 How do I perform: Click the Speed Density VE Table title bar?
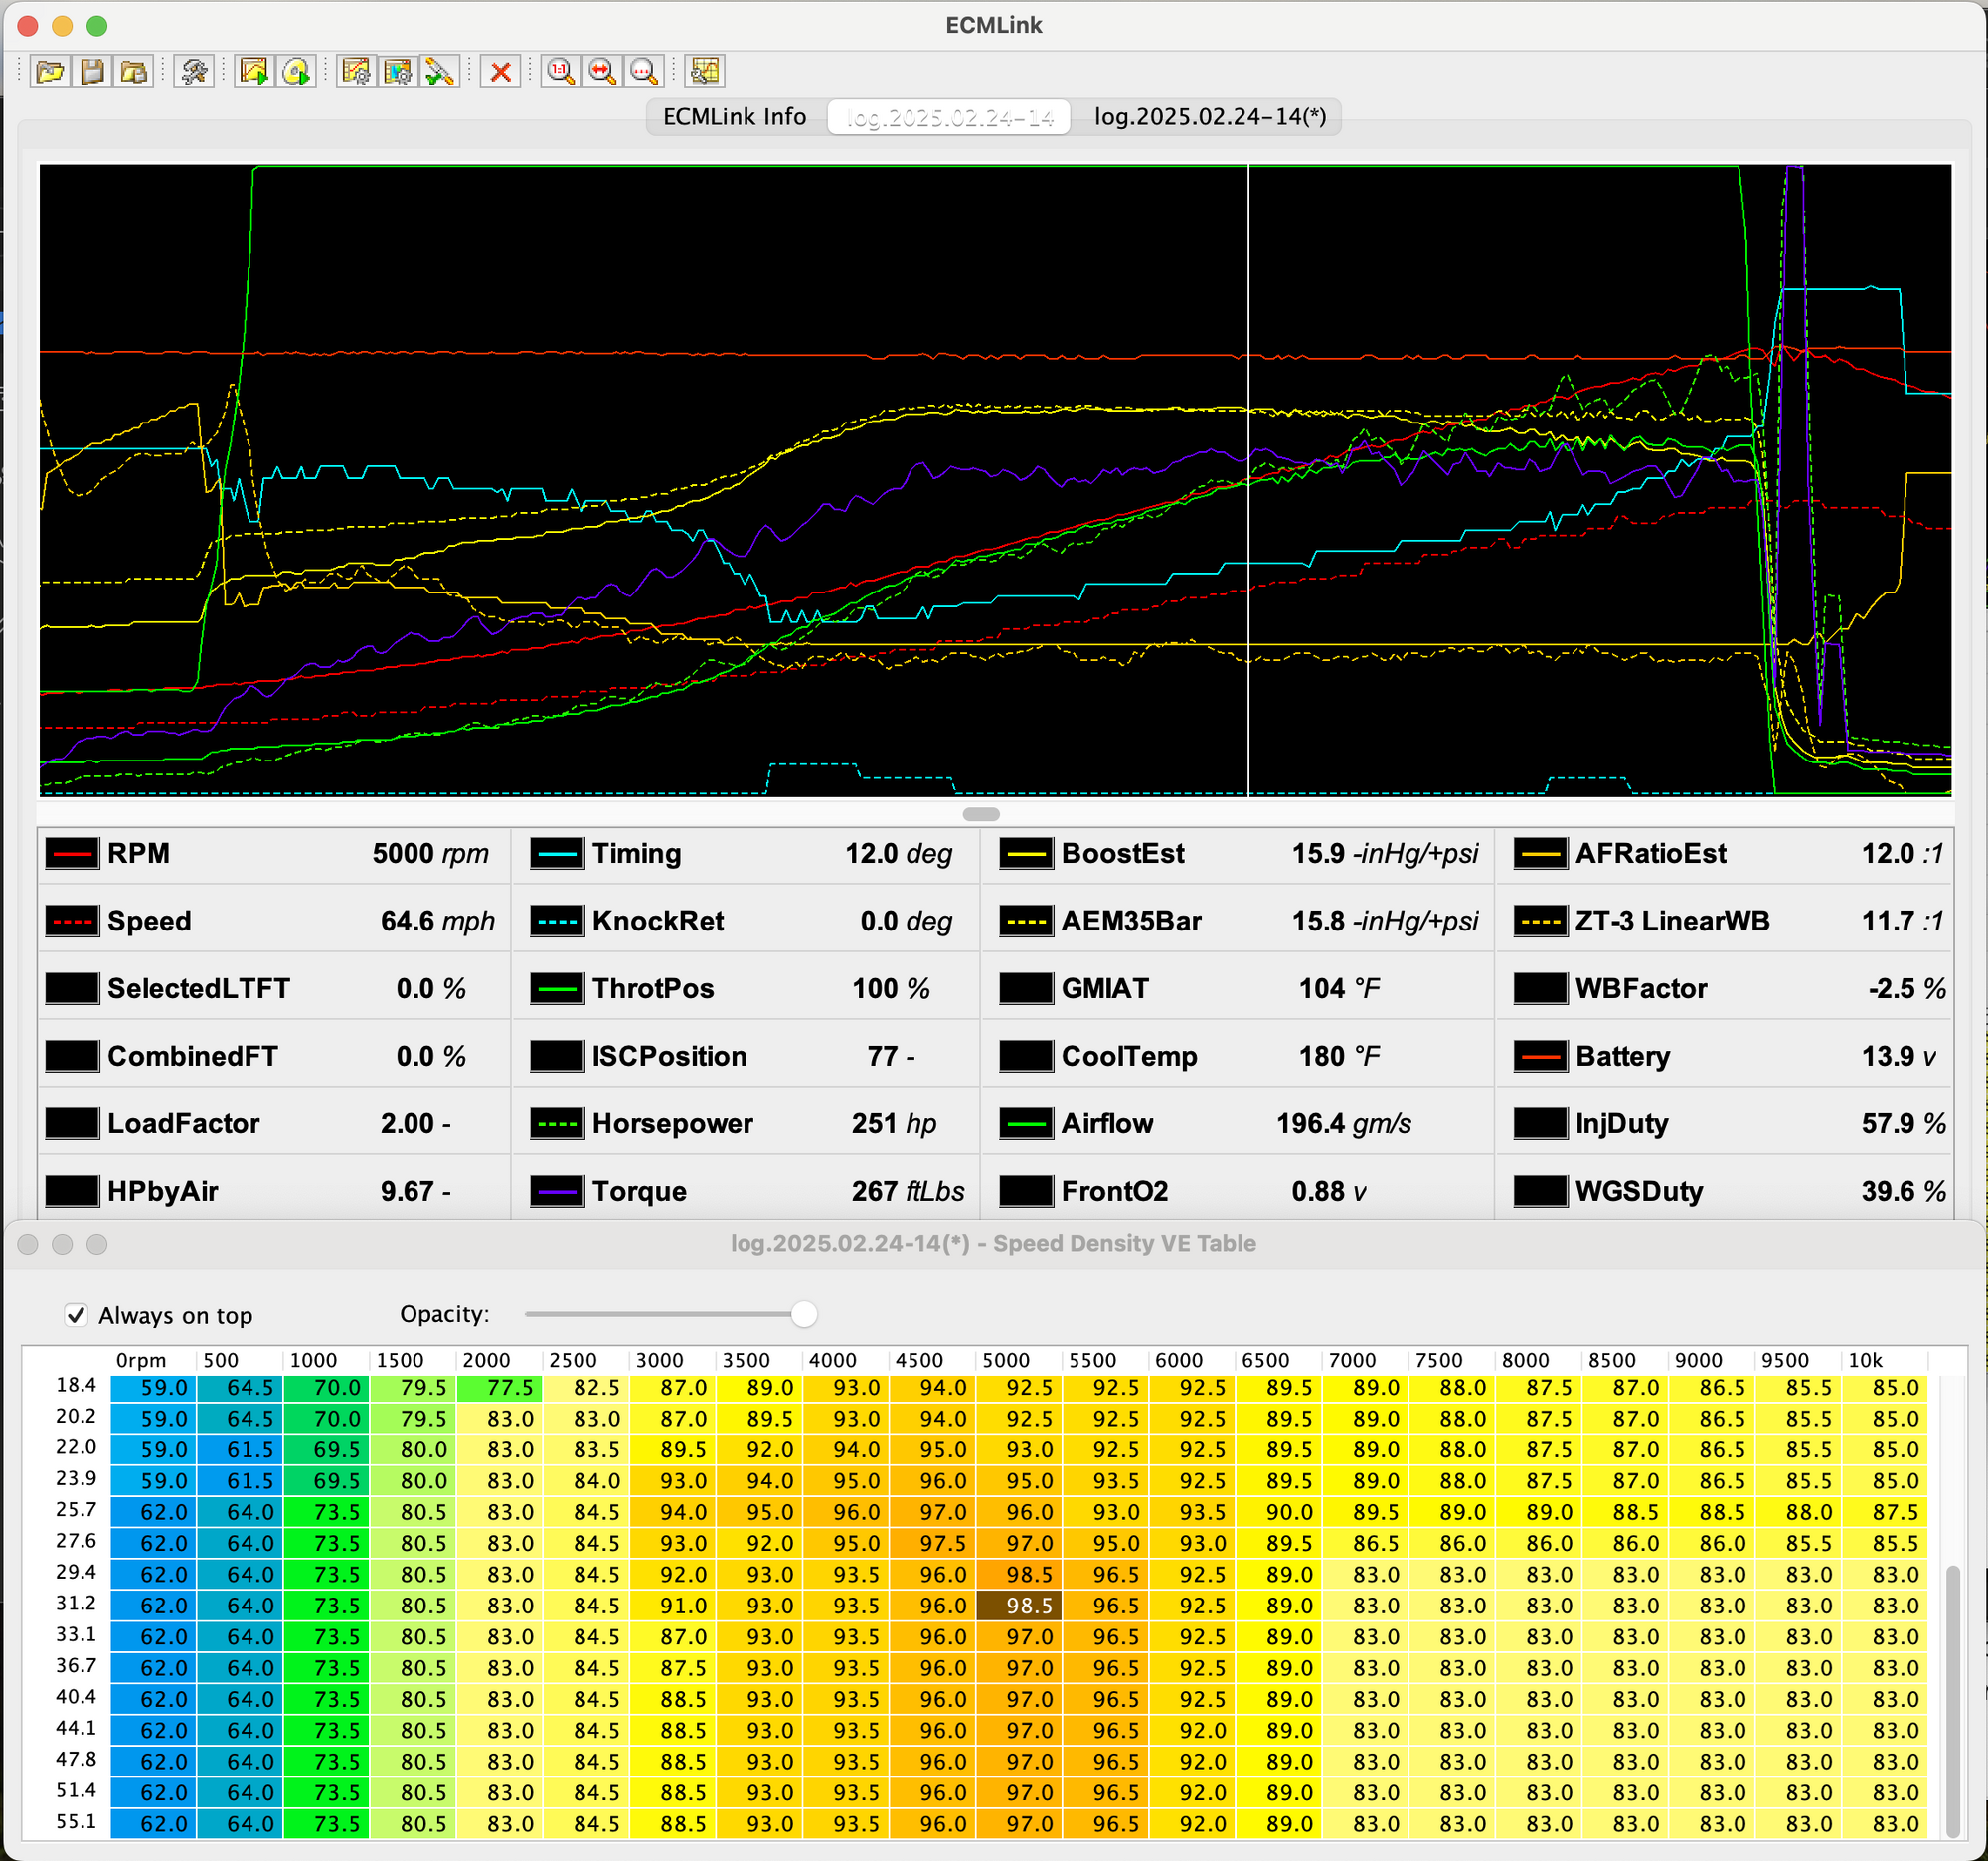pos(993,1243)
